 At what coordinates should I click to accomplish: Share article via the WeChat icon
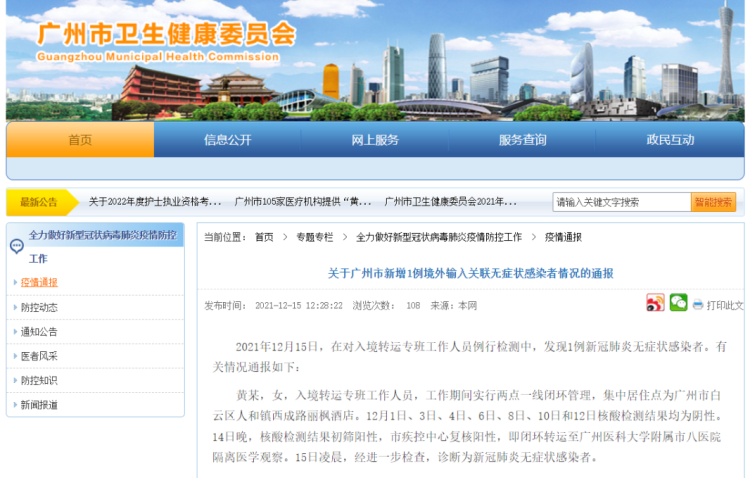click(x=678, y=302)
